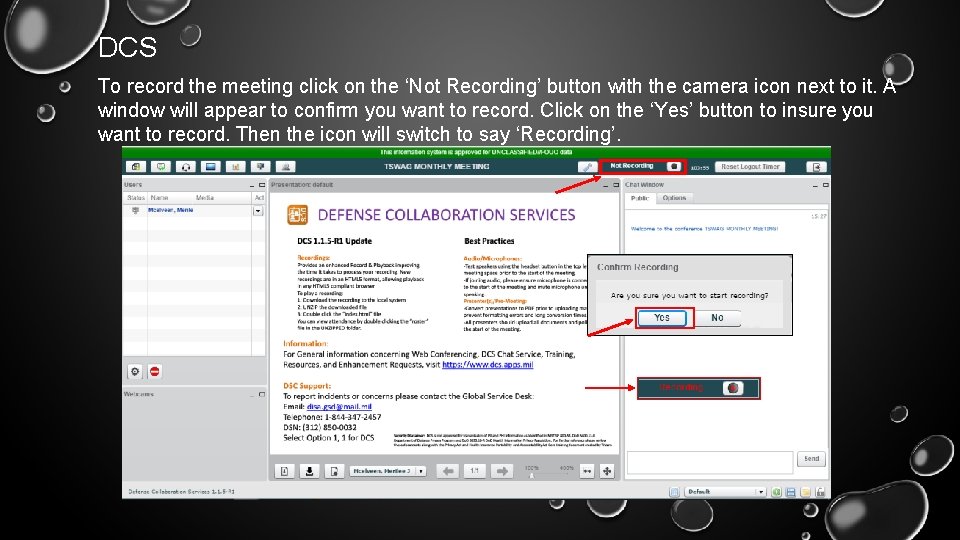Click the Name column header in the Users panel

coord(159,198)
